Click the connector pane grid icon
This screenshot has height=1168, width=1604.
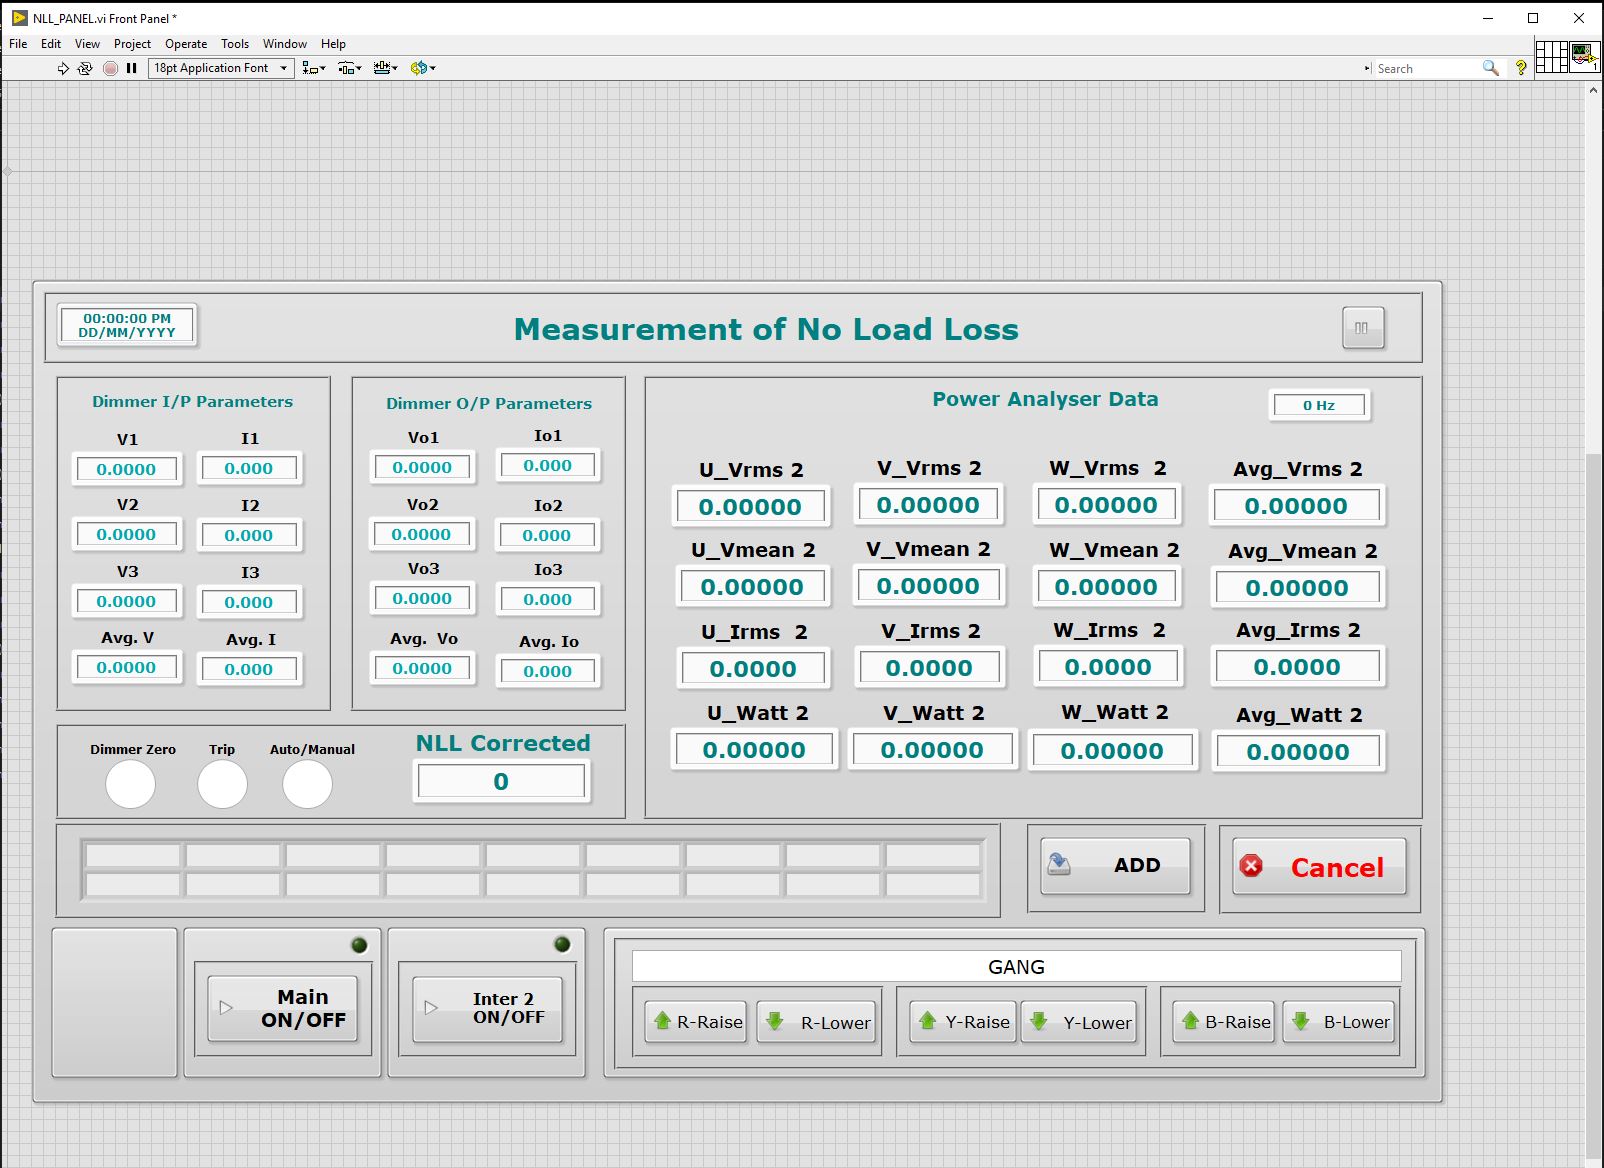[1551, 57]
